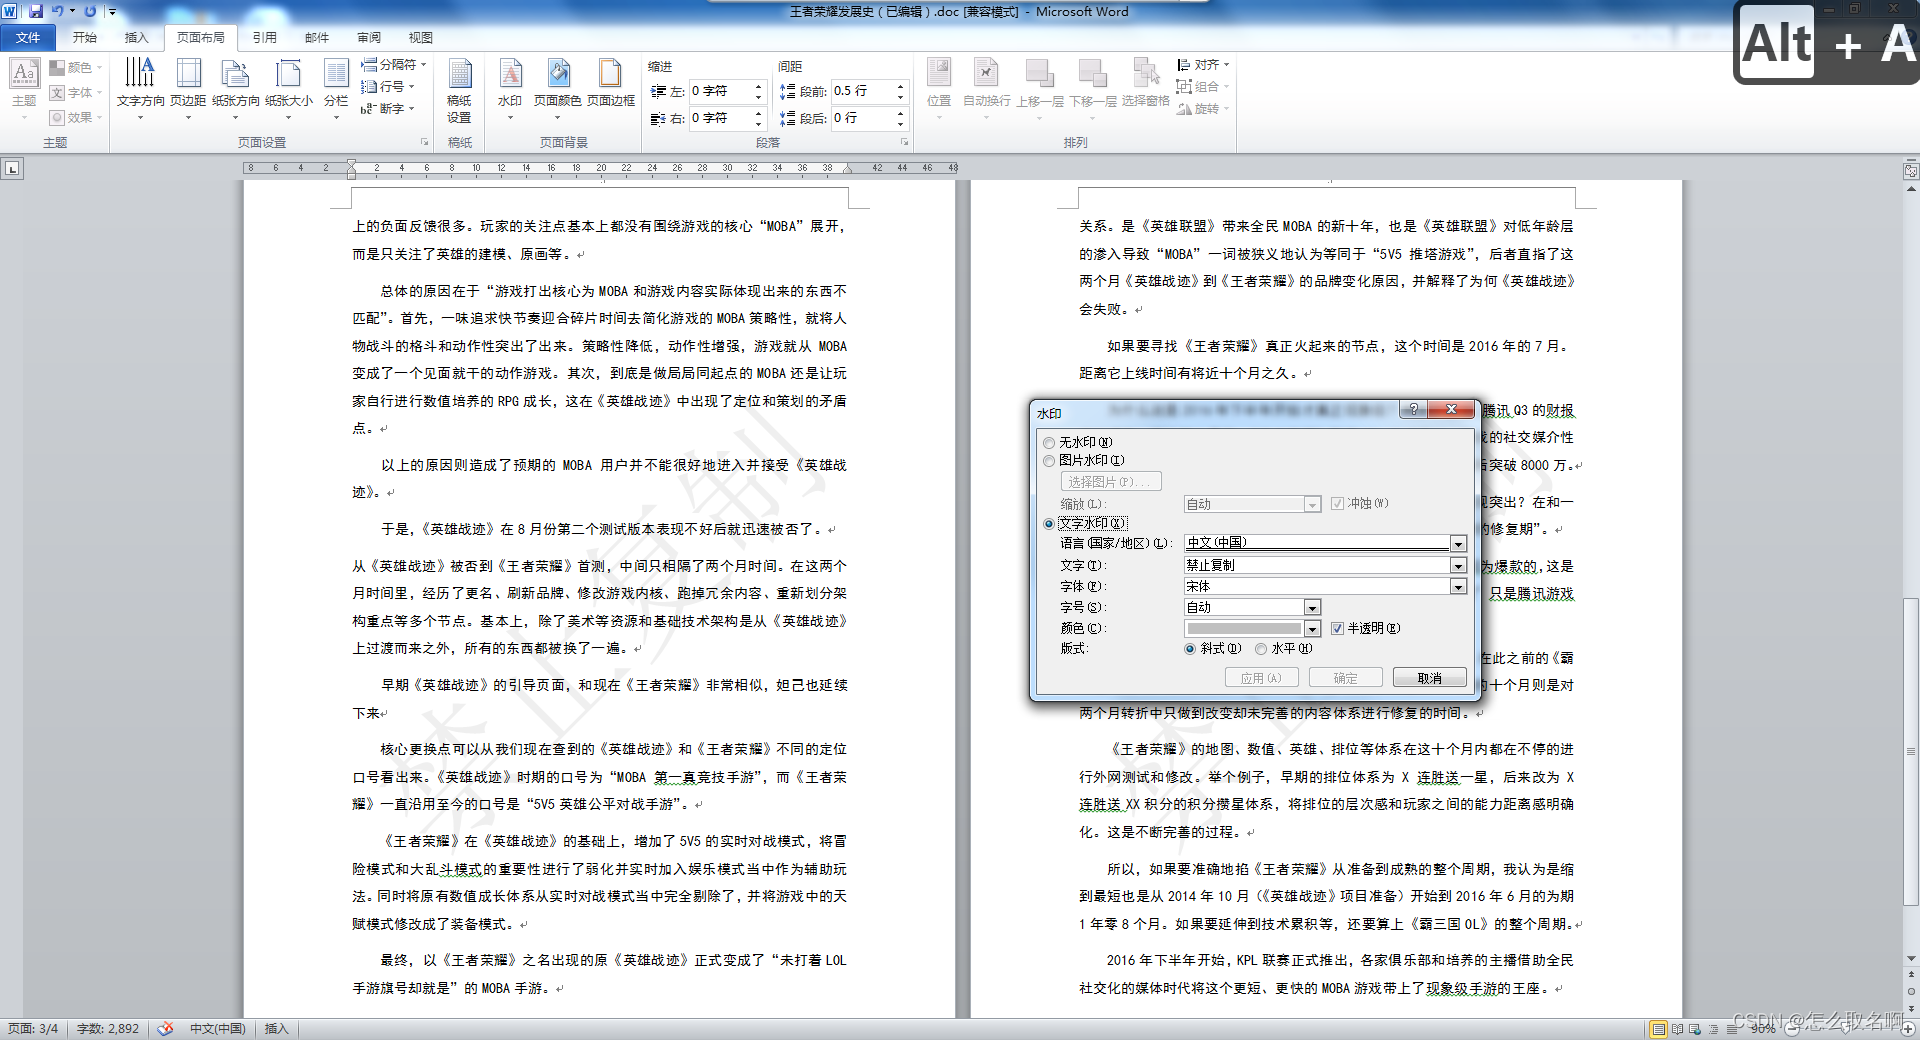Toggle the 半透明 checkbox
This screenshot has width=1920, height=1040.
pos(1337,629)
